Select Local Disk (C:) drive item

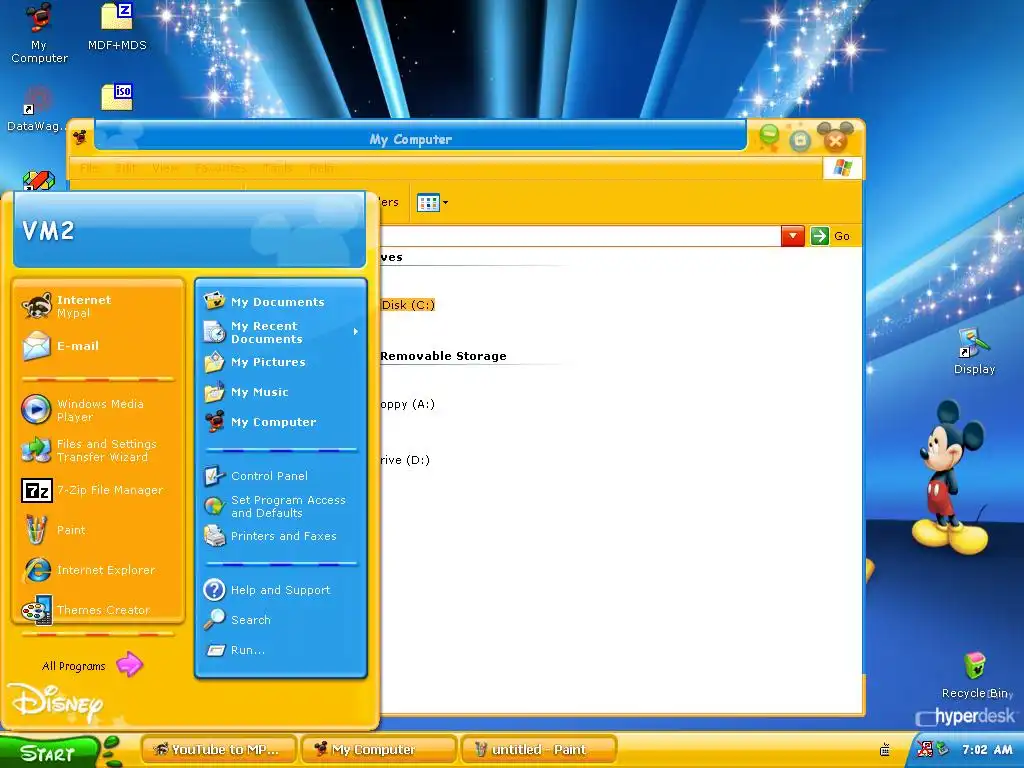tap(408, 305)
